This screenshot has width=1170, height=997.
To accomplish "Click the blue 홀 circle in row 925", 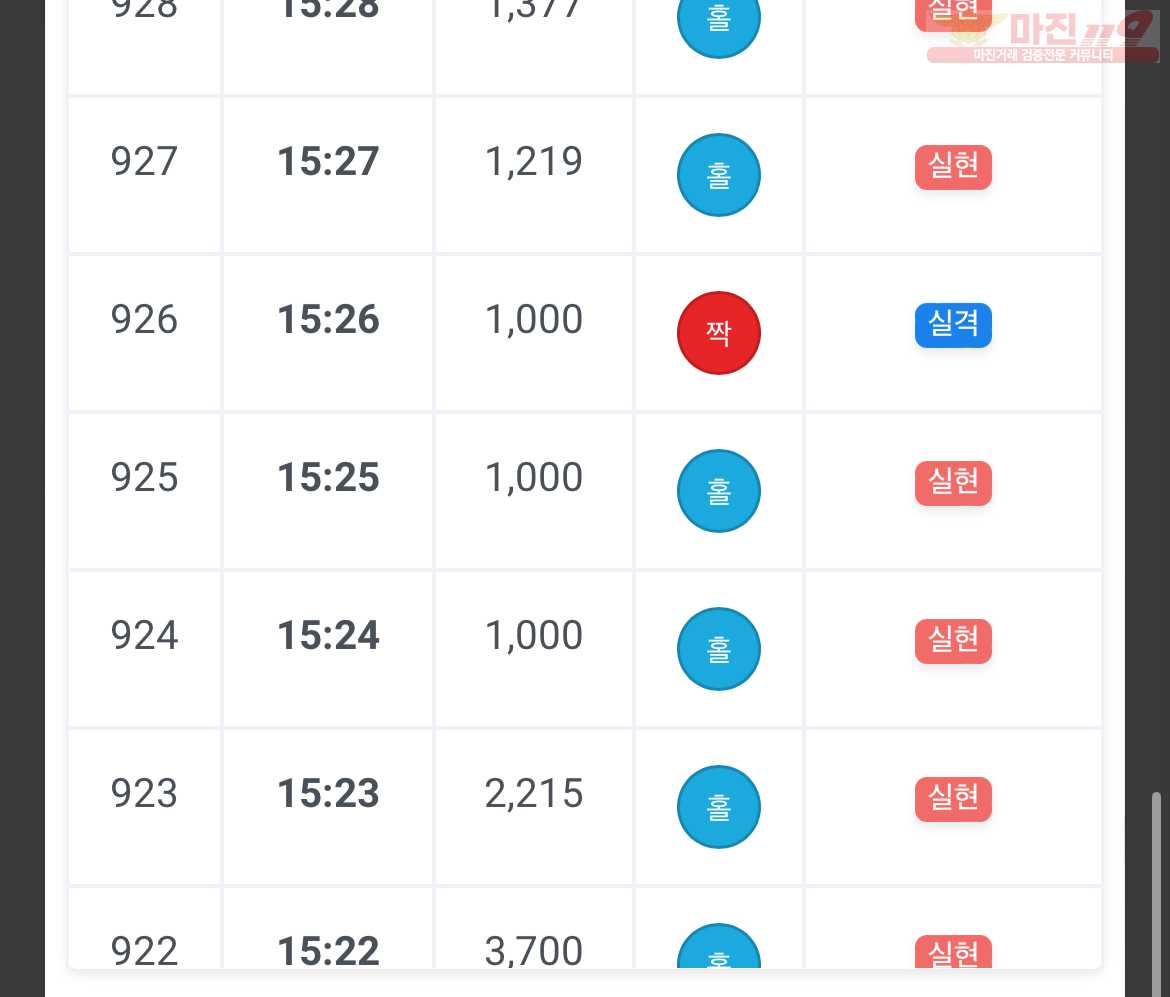I will click(x=719, y=491).
